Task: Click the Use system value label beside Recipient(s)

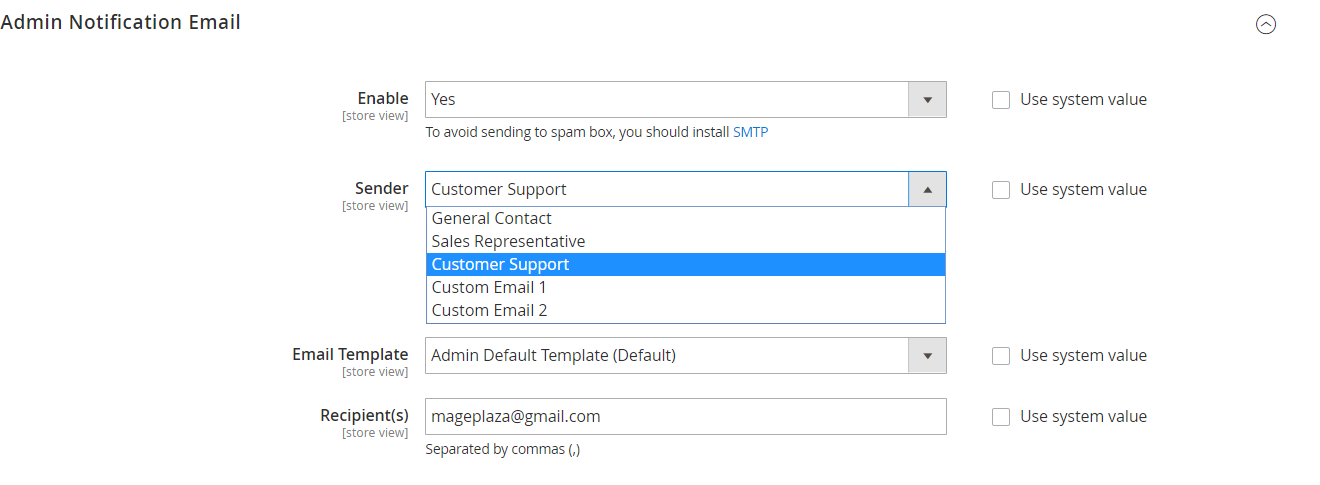Action: (1083, 417)
